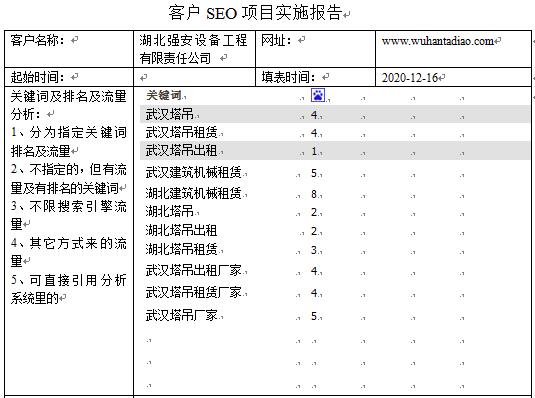Select the 武汉建筑机械租赁 keyword

click(x=193, y=172)
